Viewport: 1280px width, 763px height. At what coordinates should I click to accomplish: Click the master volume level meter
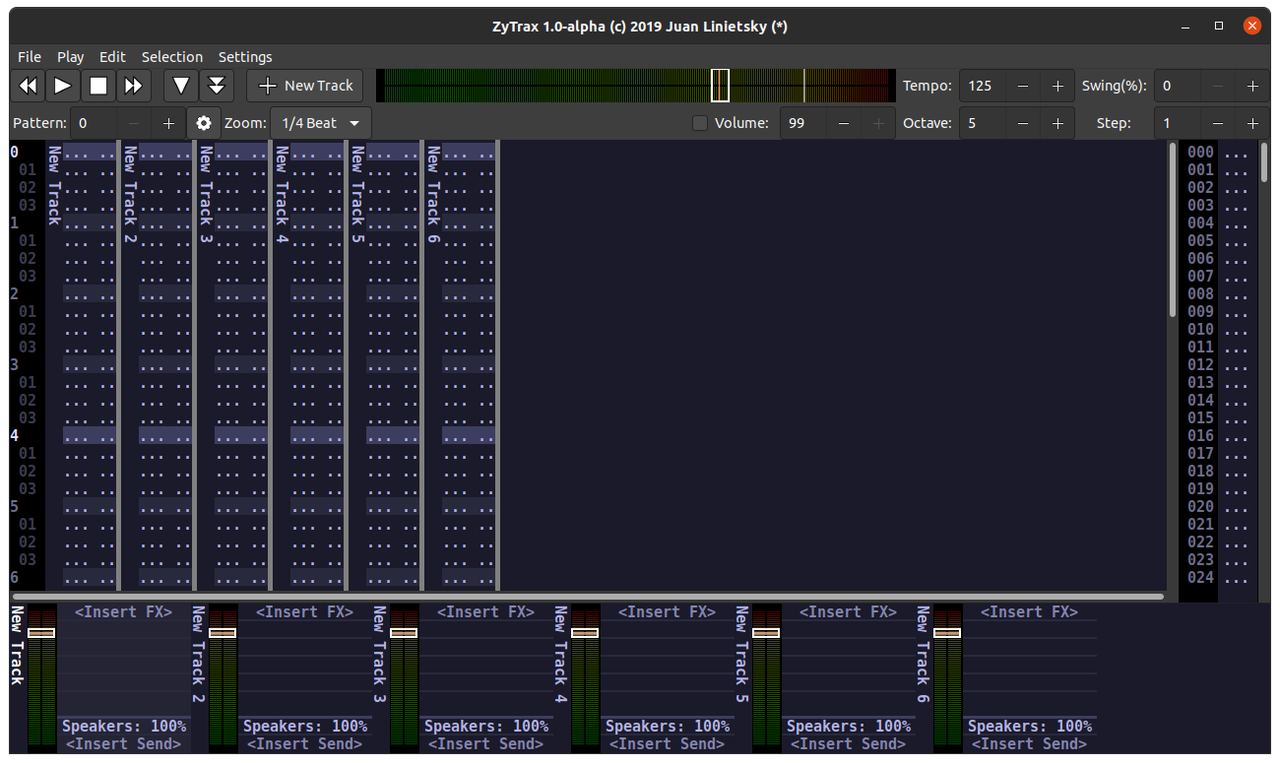coord(636,86)
